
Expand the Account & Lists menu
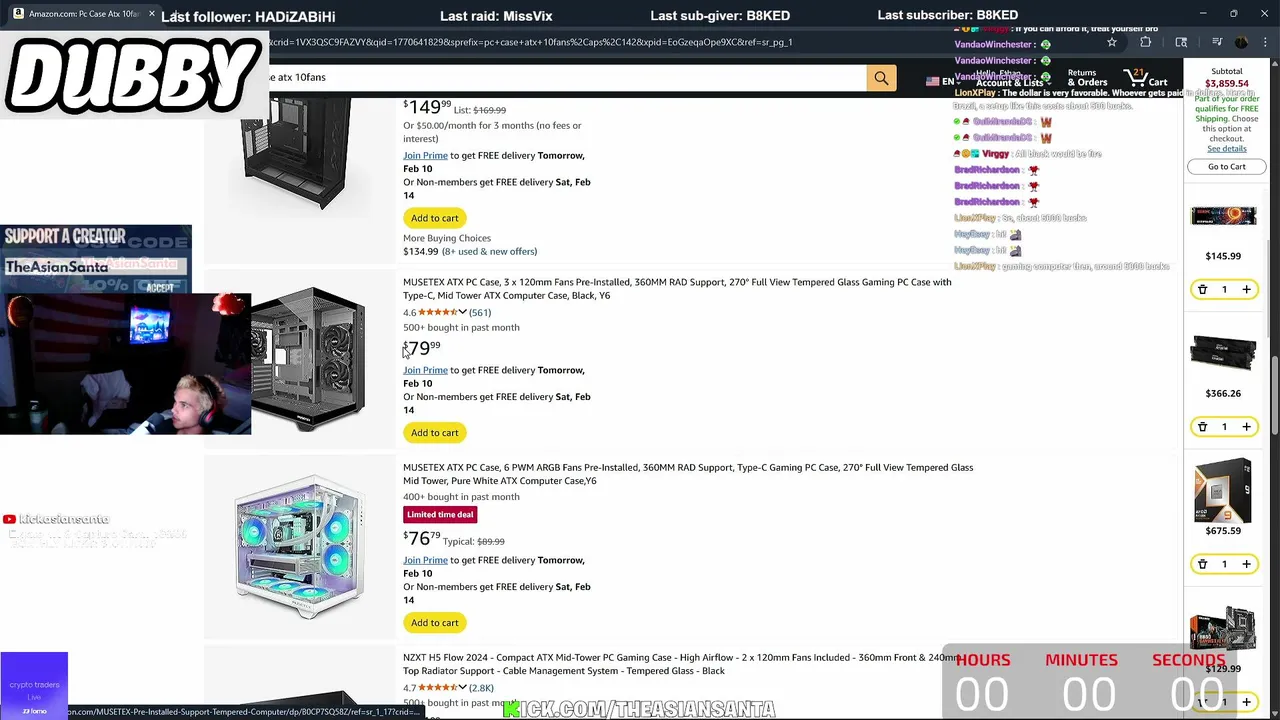(1010, 83)
